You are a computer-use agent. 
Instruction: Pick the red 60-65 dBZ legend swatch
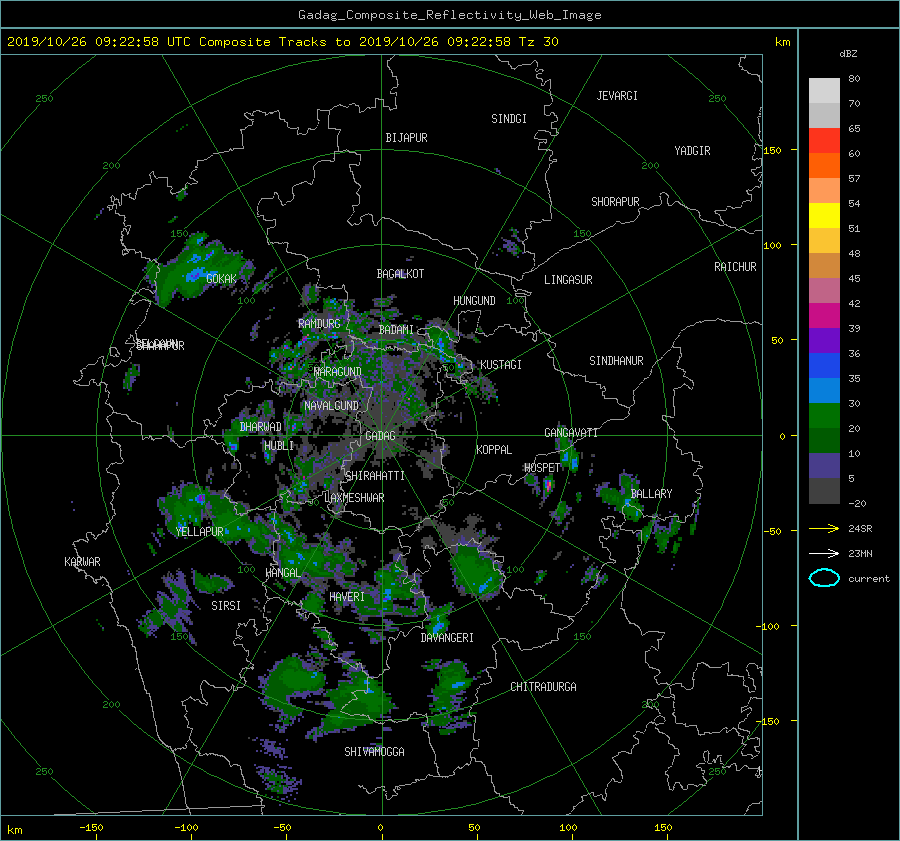tap(824, 140)
